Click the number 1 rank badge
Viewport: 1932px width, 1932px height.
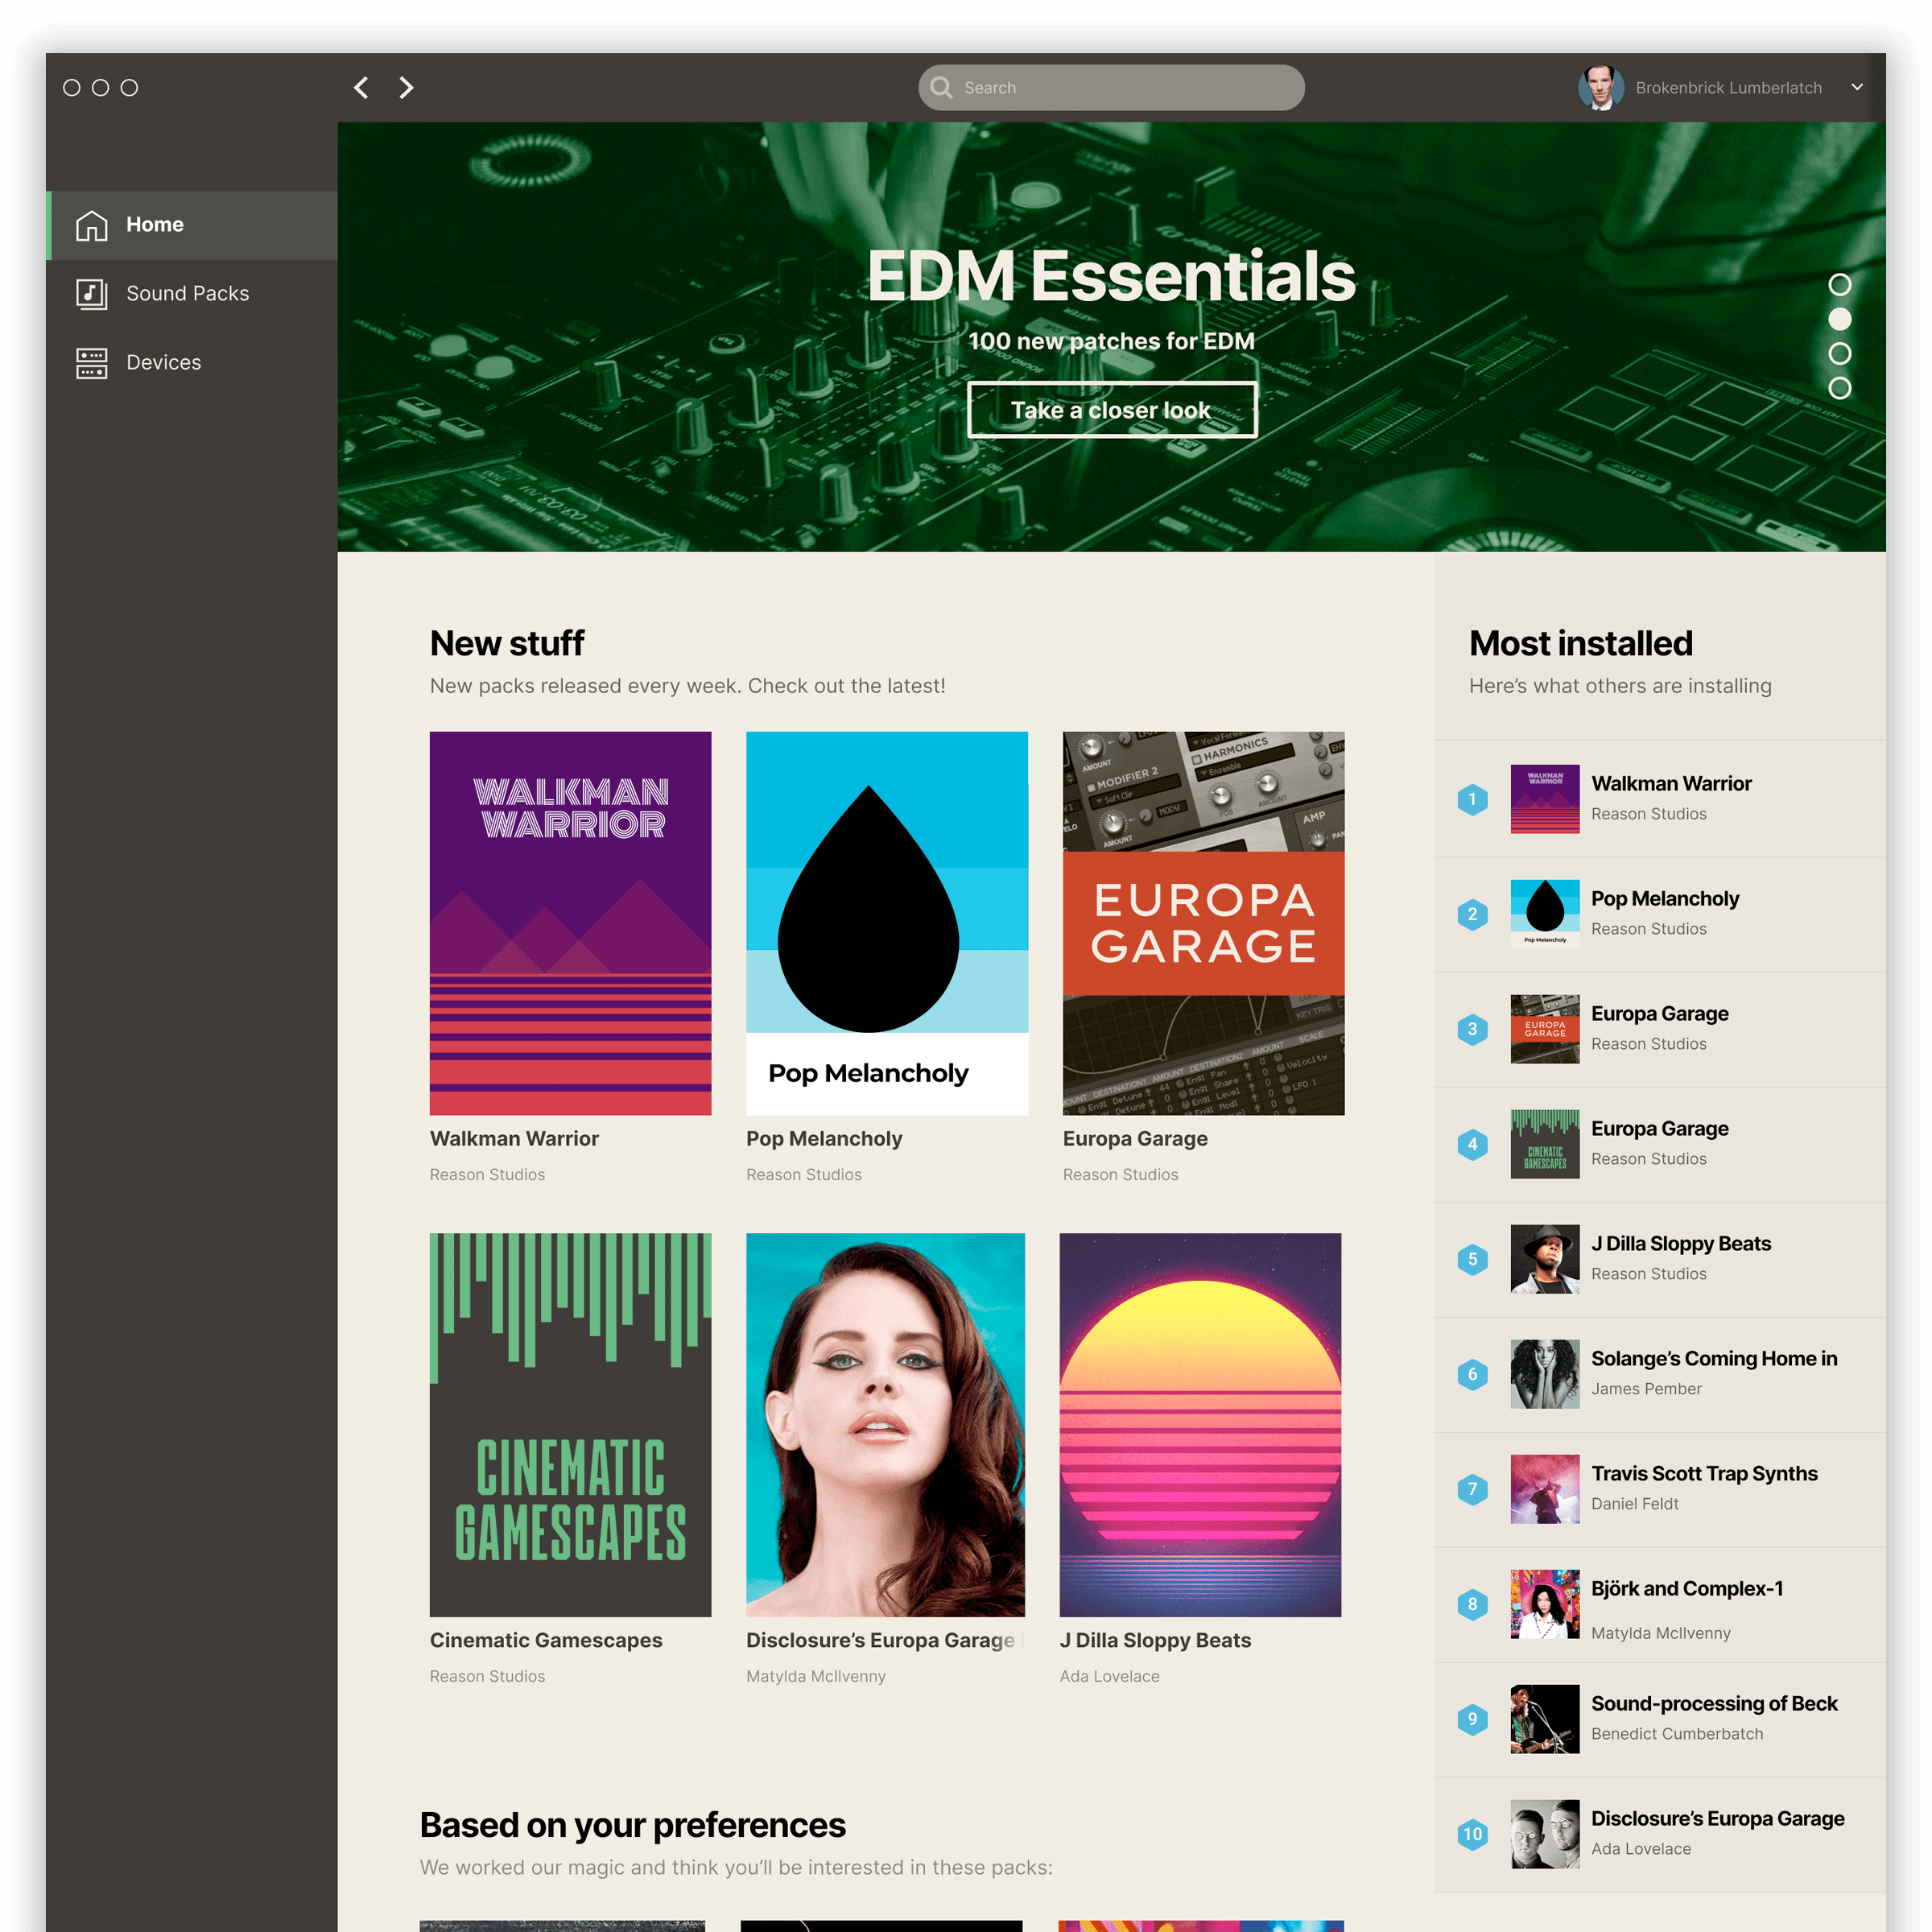[1472, 799]
